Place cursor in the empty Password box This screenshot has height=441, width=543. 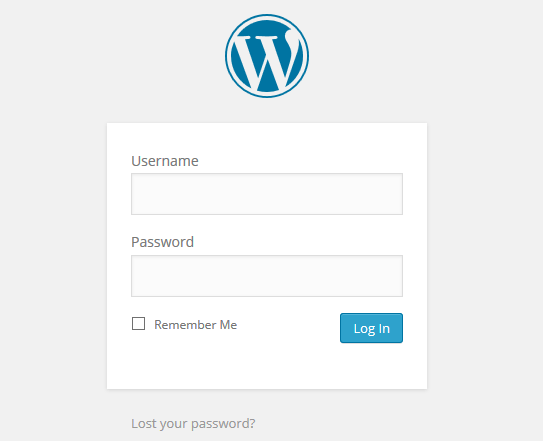pyautogui.click(x=267, y=276)
